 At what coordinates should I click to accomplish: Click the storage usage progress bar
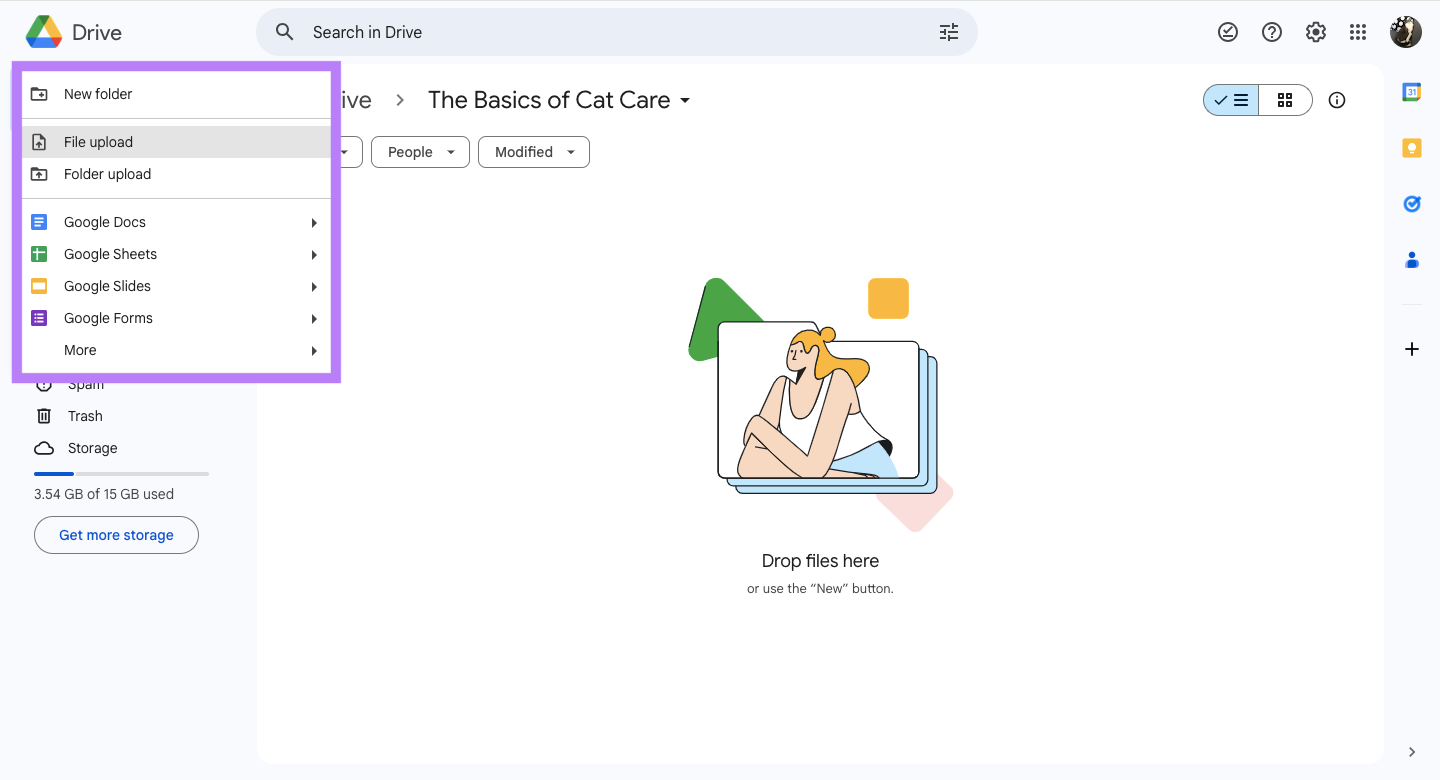120,473
